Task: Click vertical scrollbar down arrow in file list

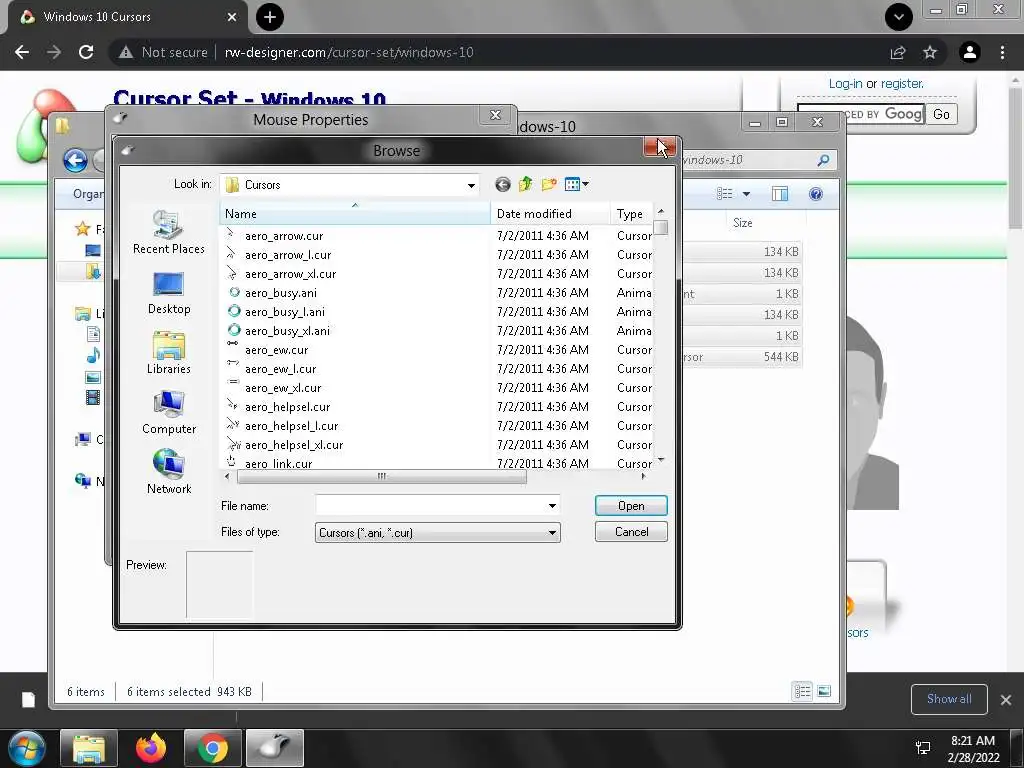Action: click(x=661, y=460)
